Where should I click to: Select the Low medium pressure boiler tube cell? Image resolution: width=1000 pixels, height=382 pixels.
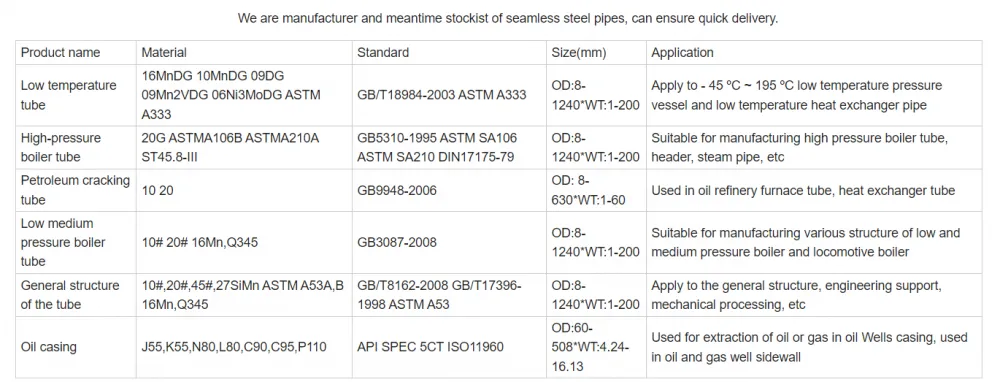click(76, 242)
